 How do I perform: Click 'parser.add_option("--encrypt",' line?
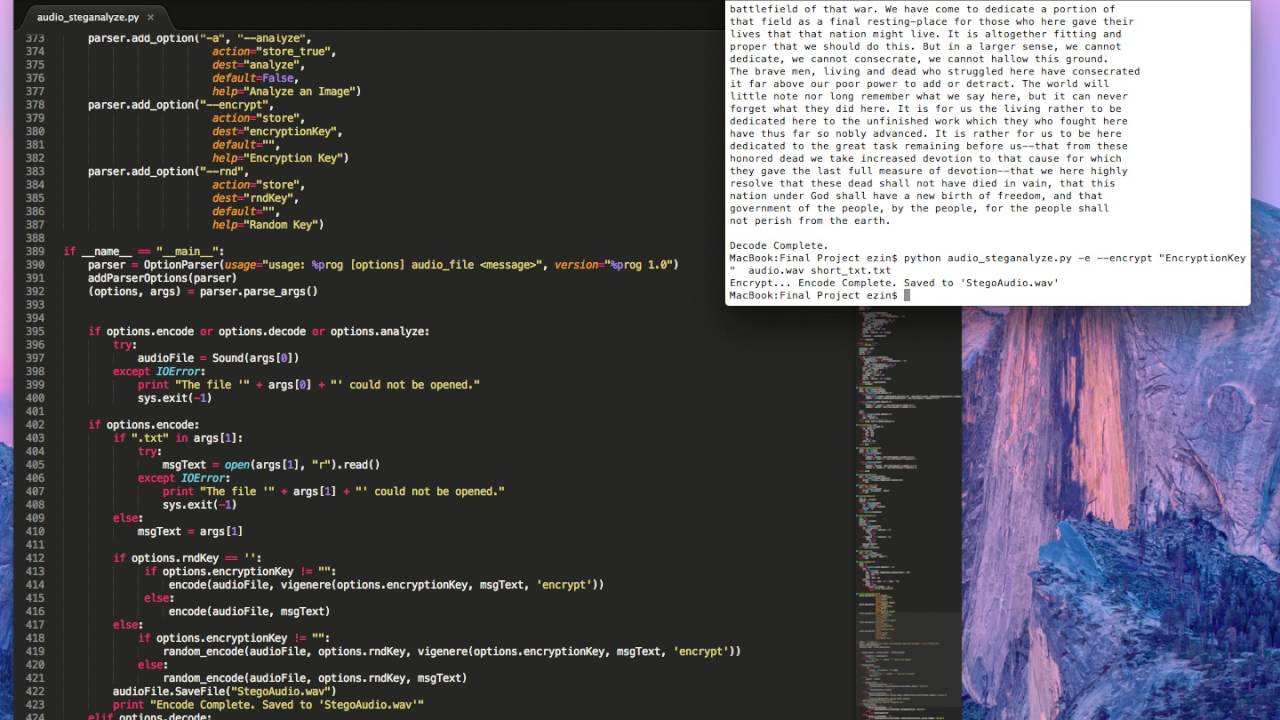(181, 105)
